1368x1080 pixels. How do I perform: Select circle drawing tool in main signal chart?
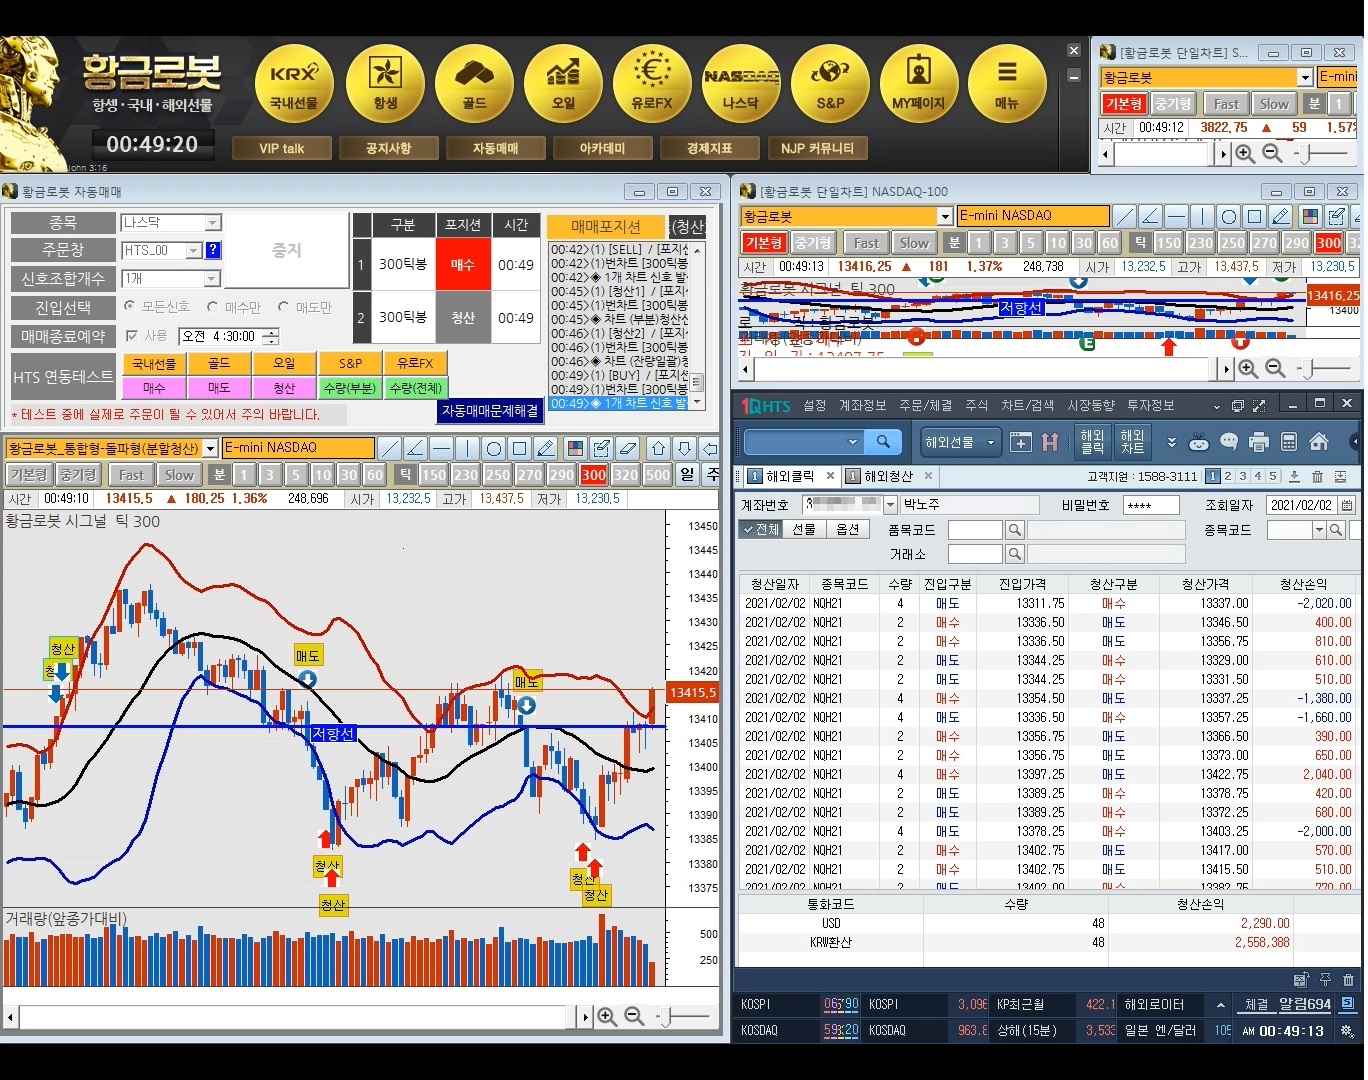pyautogui.click(x=494, y=448)
